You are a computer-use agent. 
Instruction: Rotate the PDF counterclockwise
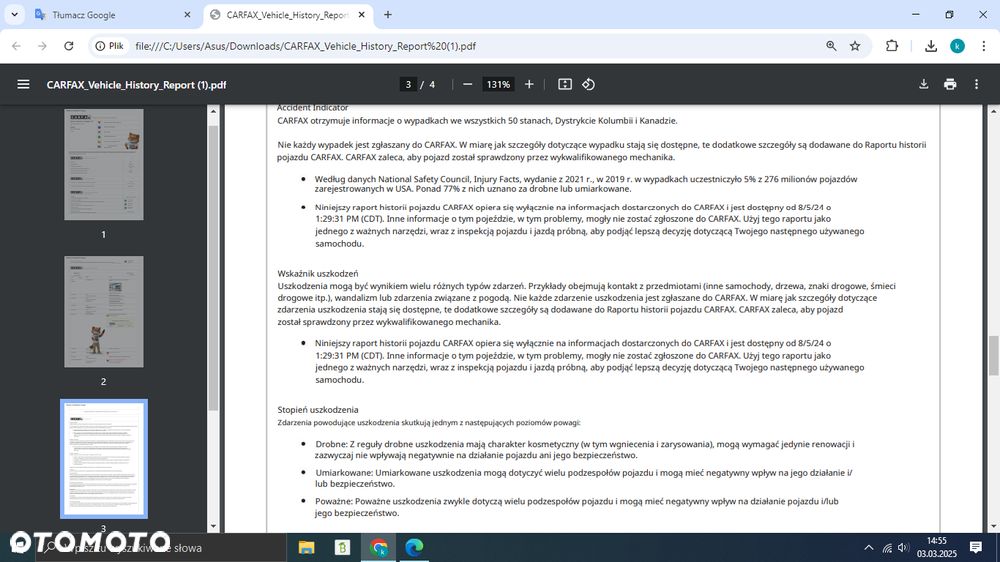pyautogui.click(x=588, y=84)
